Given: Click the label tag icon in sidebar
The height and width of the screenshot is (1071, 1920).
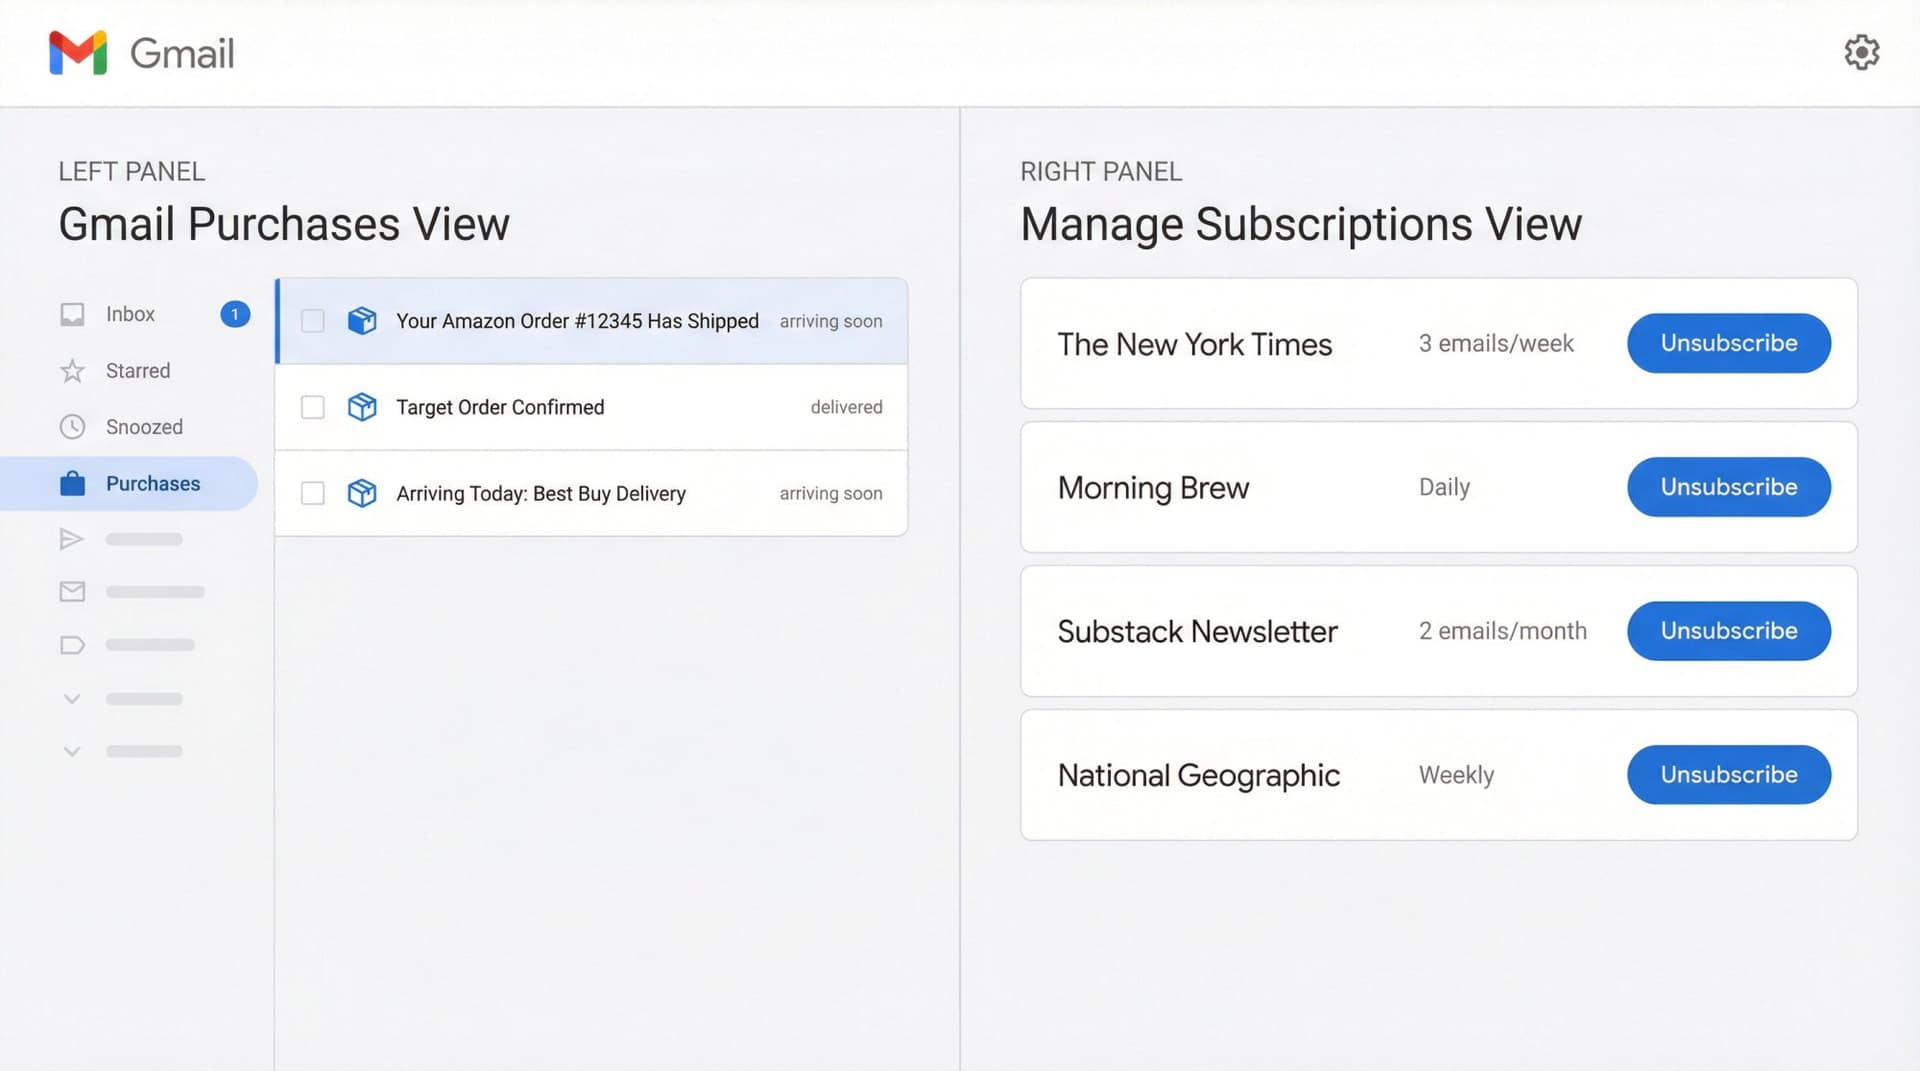Looking at the screenshot, I should (72, 644).
